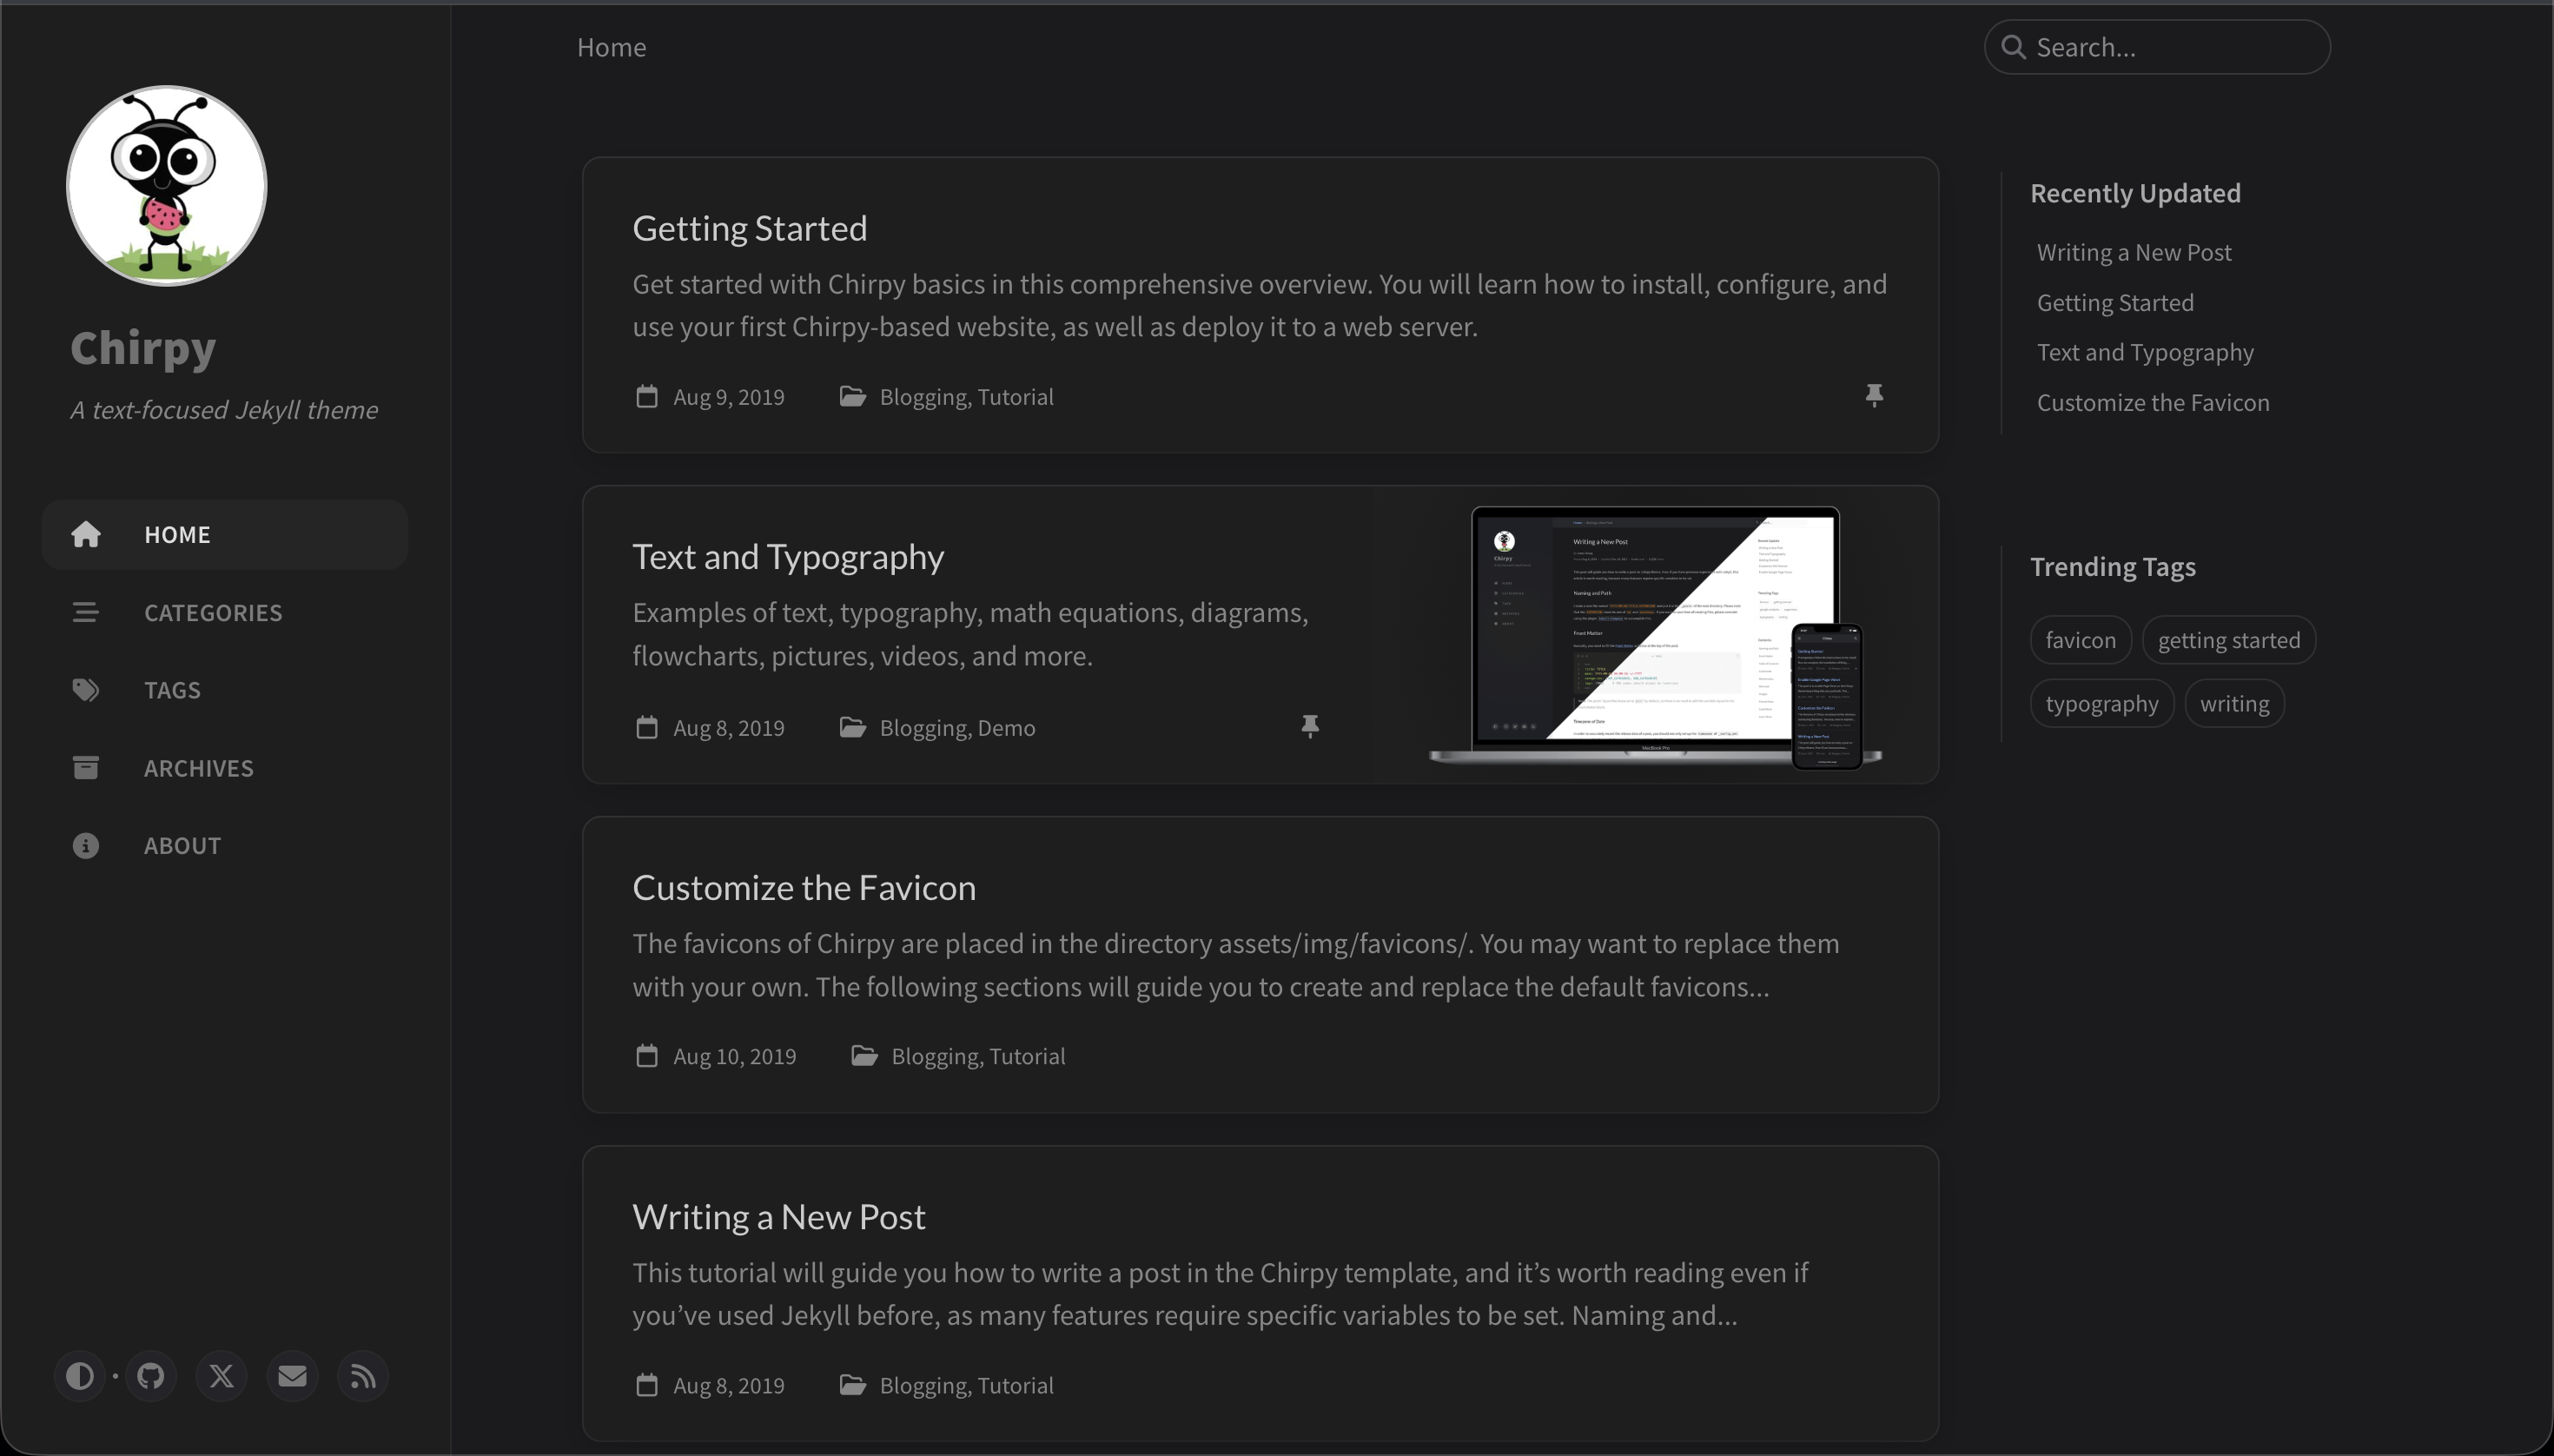Click the pin icon on Getting Started post
This screenshot has width=2554, height=1456.
click(x=1873, y=396)
